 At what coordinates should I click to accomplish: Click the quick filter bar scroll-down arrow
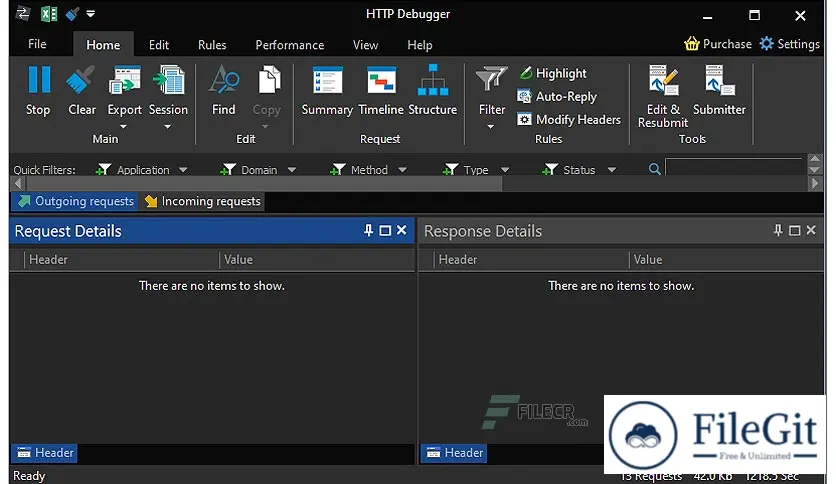pos(814,170)
